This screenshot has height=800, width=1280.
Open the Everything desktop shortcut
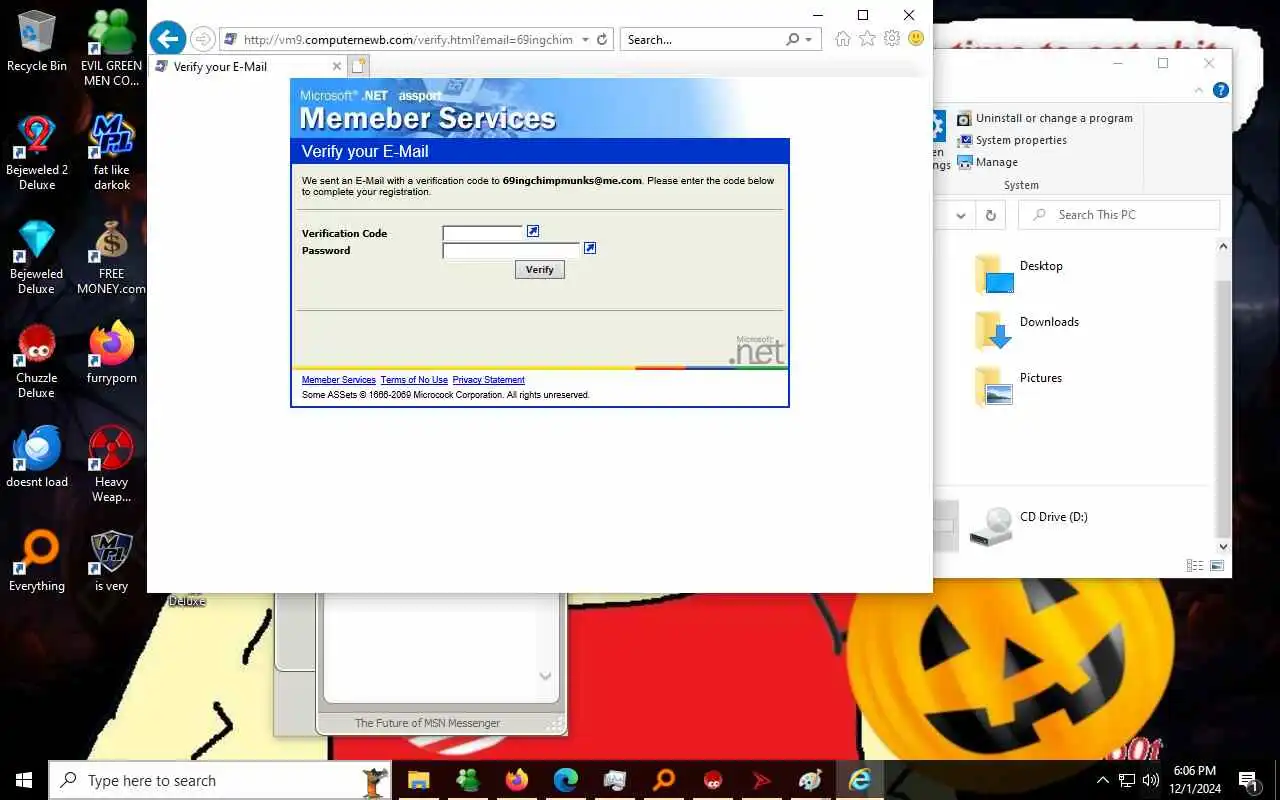(x=37, y=562)
